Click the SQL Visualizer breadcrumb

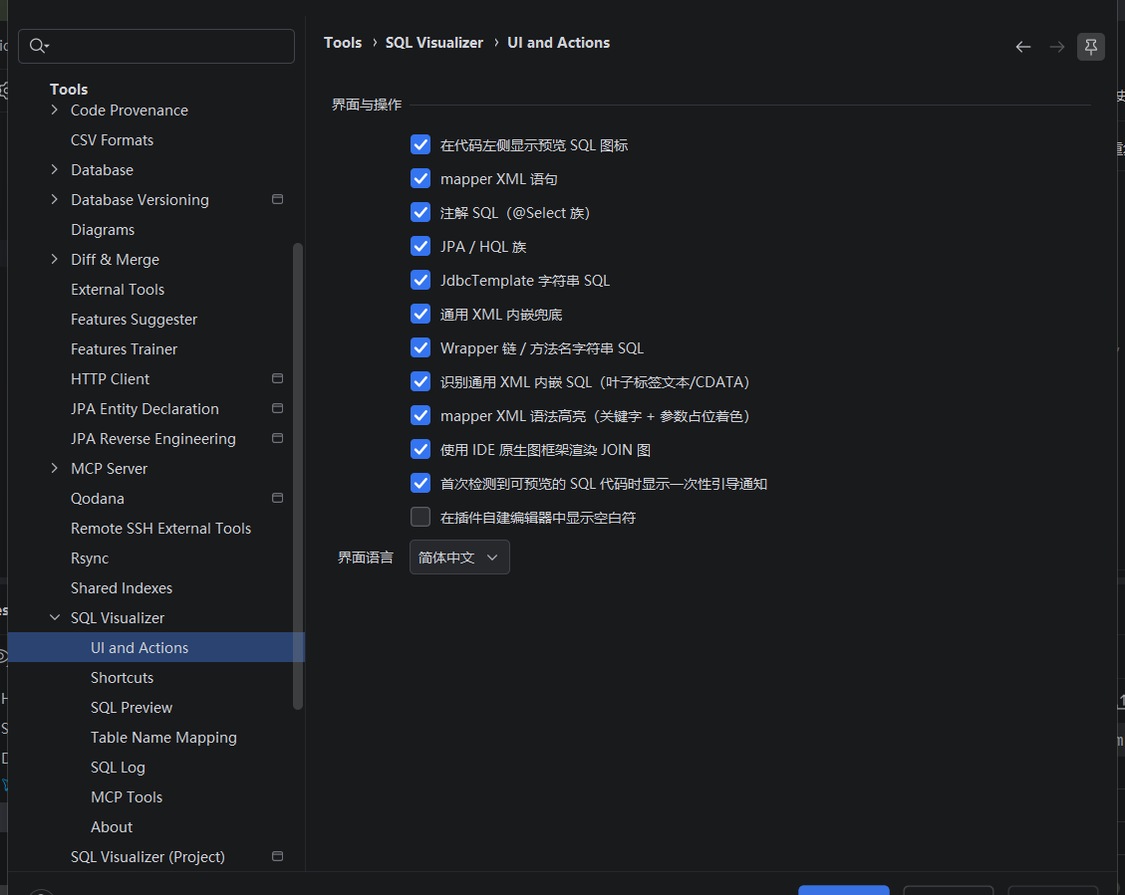(x=434, y=43)
